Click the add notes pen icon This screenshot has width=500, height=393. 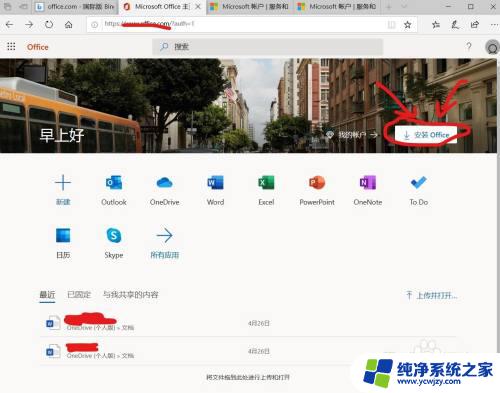(x=455, y=24)
